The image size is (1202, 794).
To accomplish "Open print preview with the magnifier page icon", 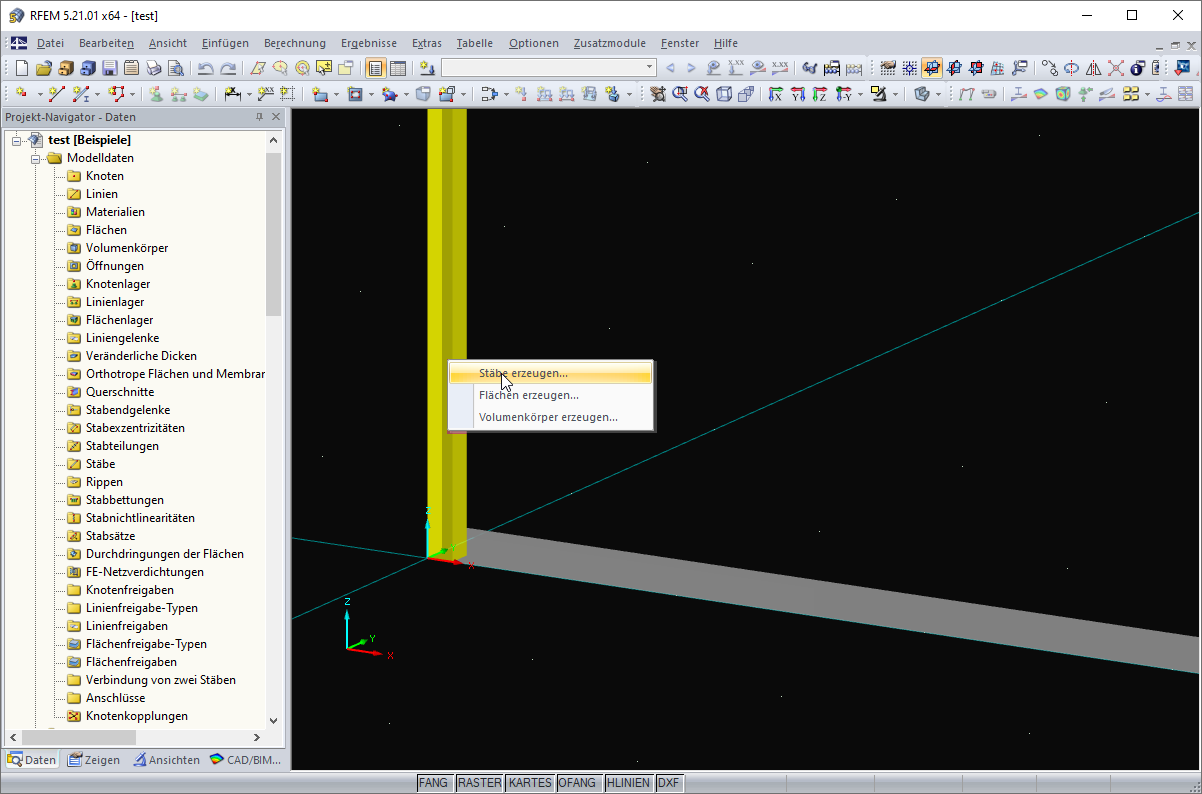I will click(175, 68).
